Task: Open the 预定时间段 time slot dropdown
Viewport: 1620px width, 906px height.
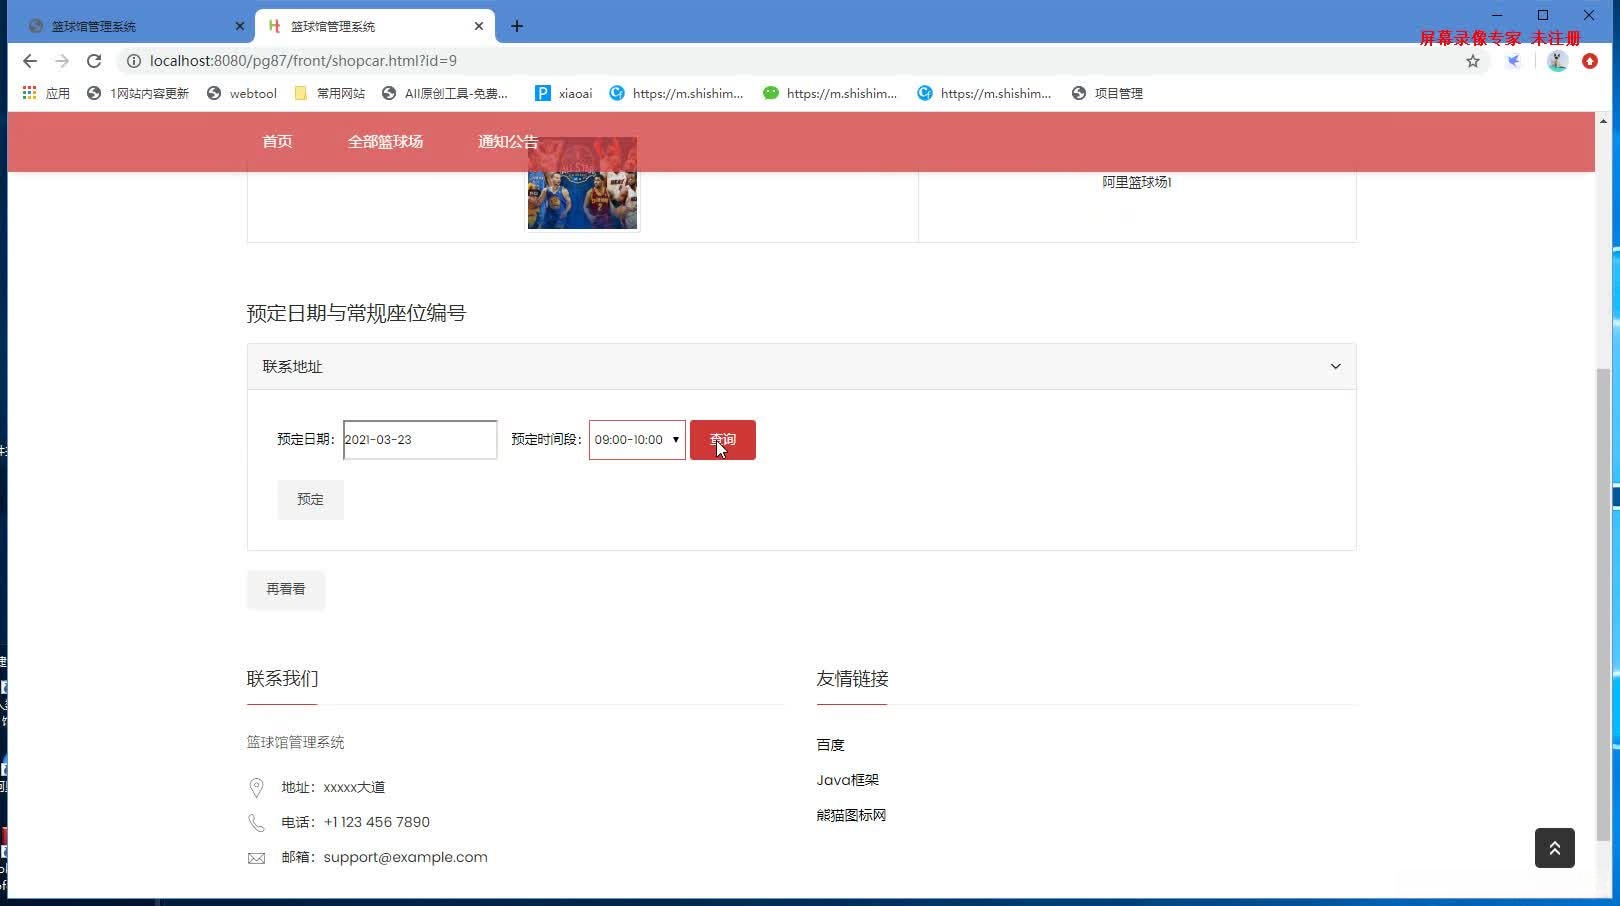Action: [636, 439]
